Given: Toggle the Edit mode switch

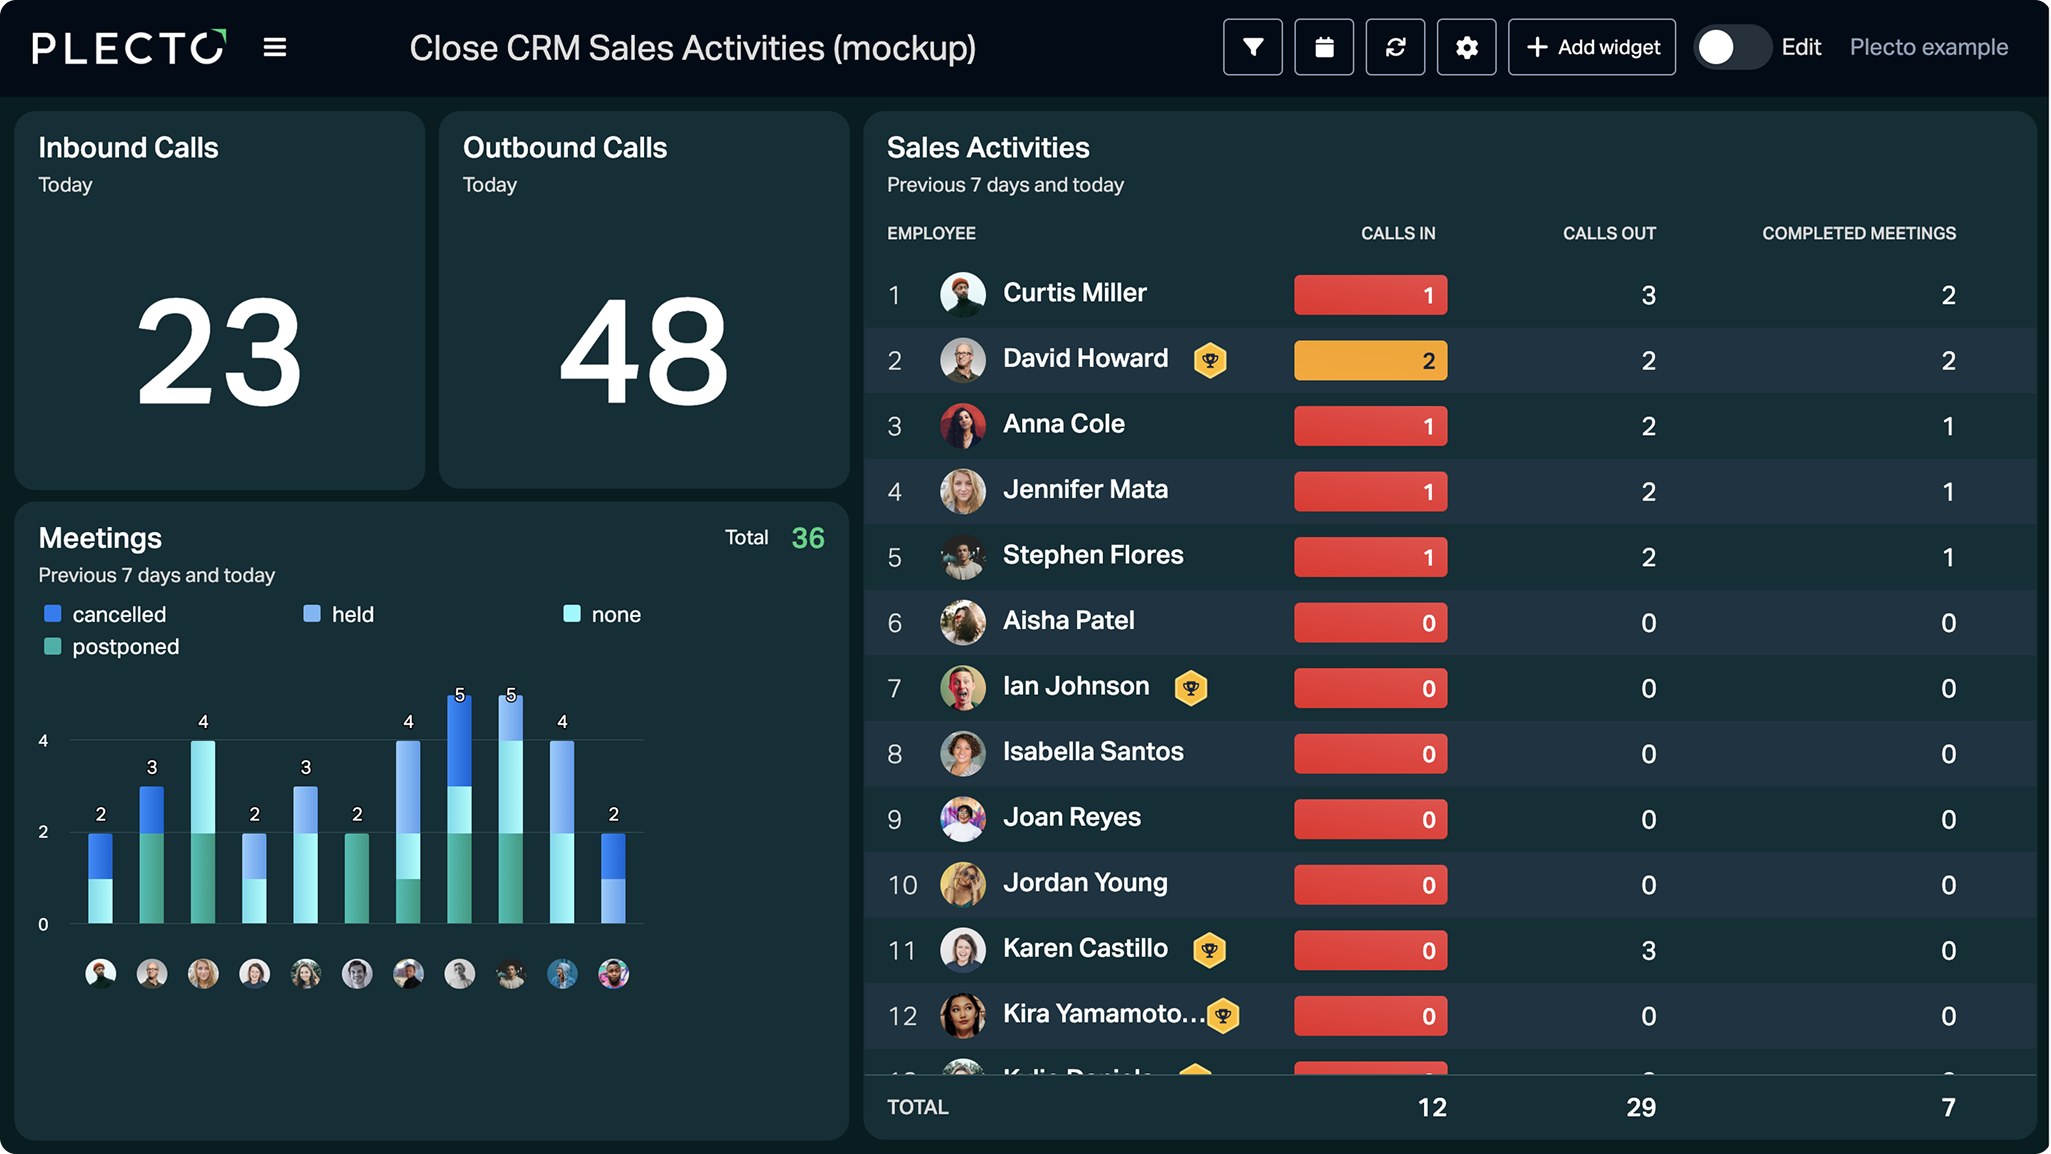Looking at the screenshot, I should coord(1731,47).
